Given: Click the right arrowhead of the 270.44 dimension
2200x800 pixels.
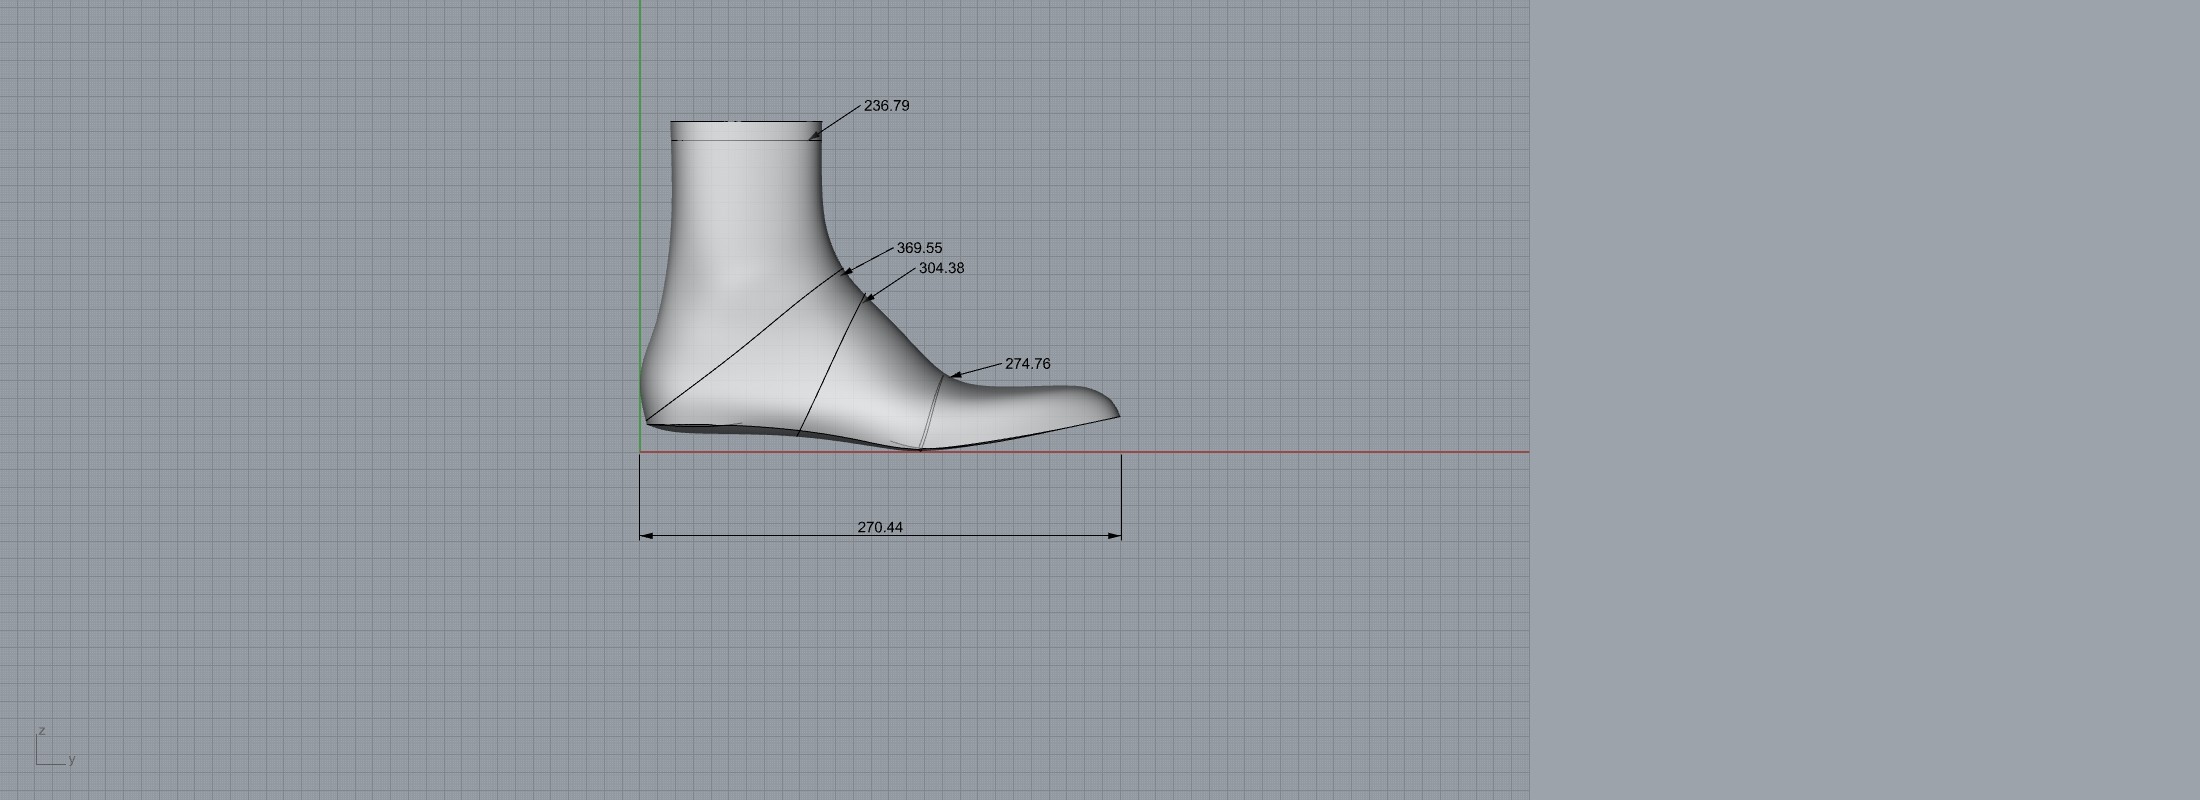Looking at the screenshot, I should 1116,536.
